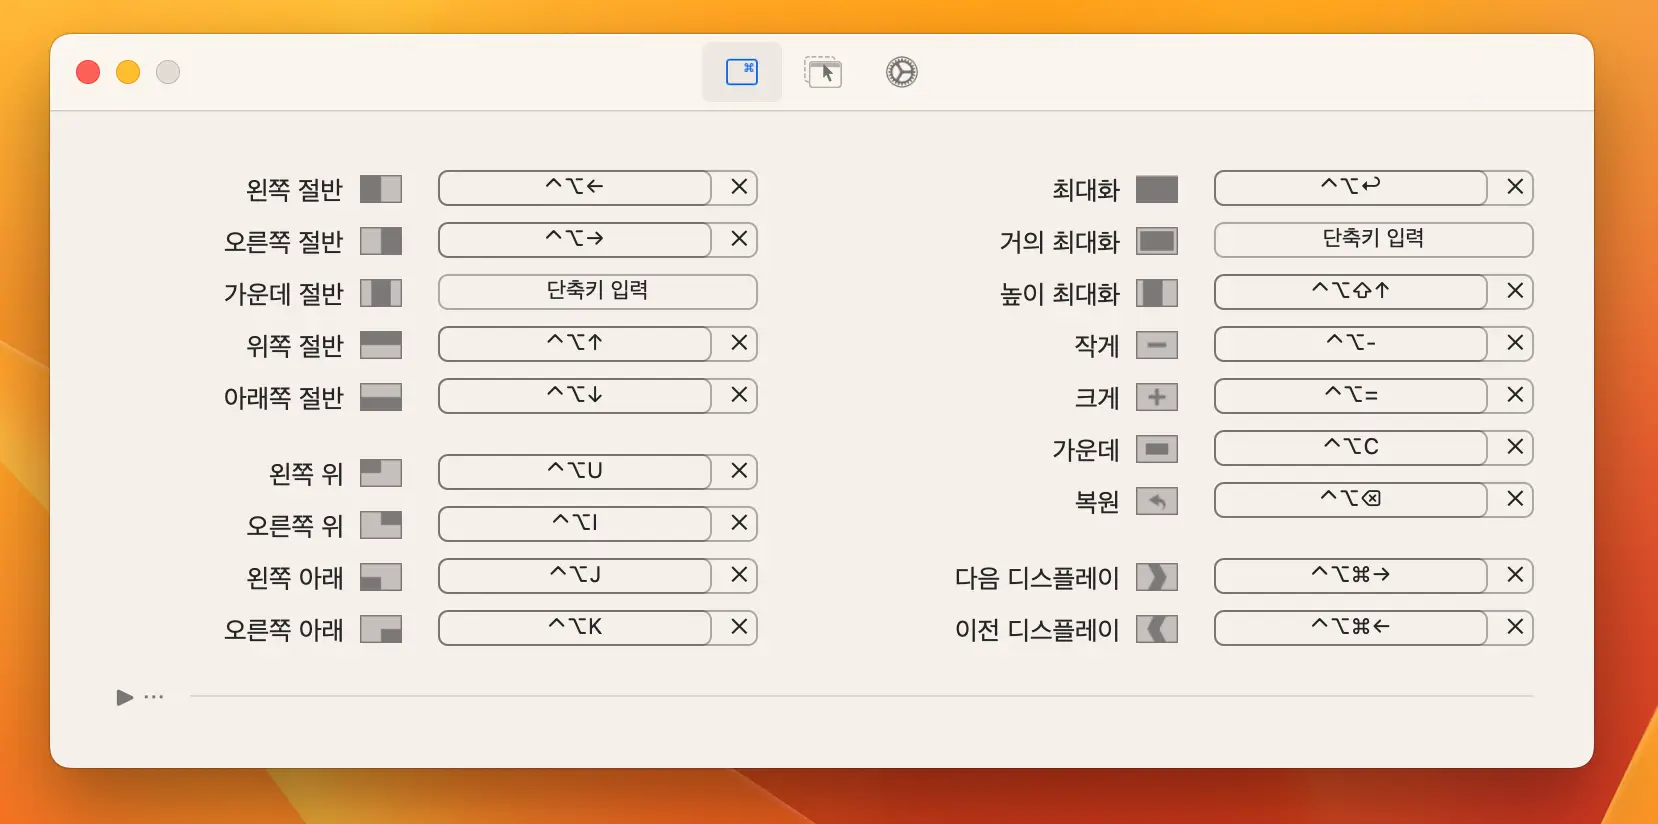
Task: Click the 오른쪽 절반 right-half icon
Action: (381, 241)
